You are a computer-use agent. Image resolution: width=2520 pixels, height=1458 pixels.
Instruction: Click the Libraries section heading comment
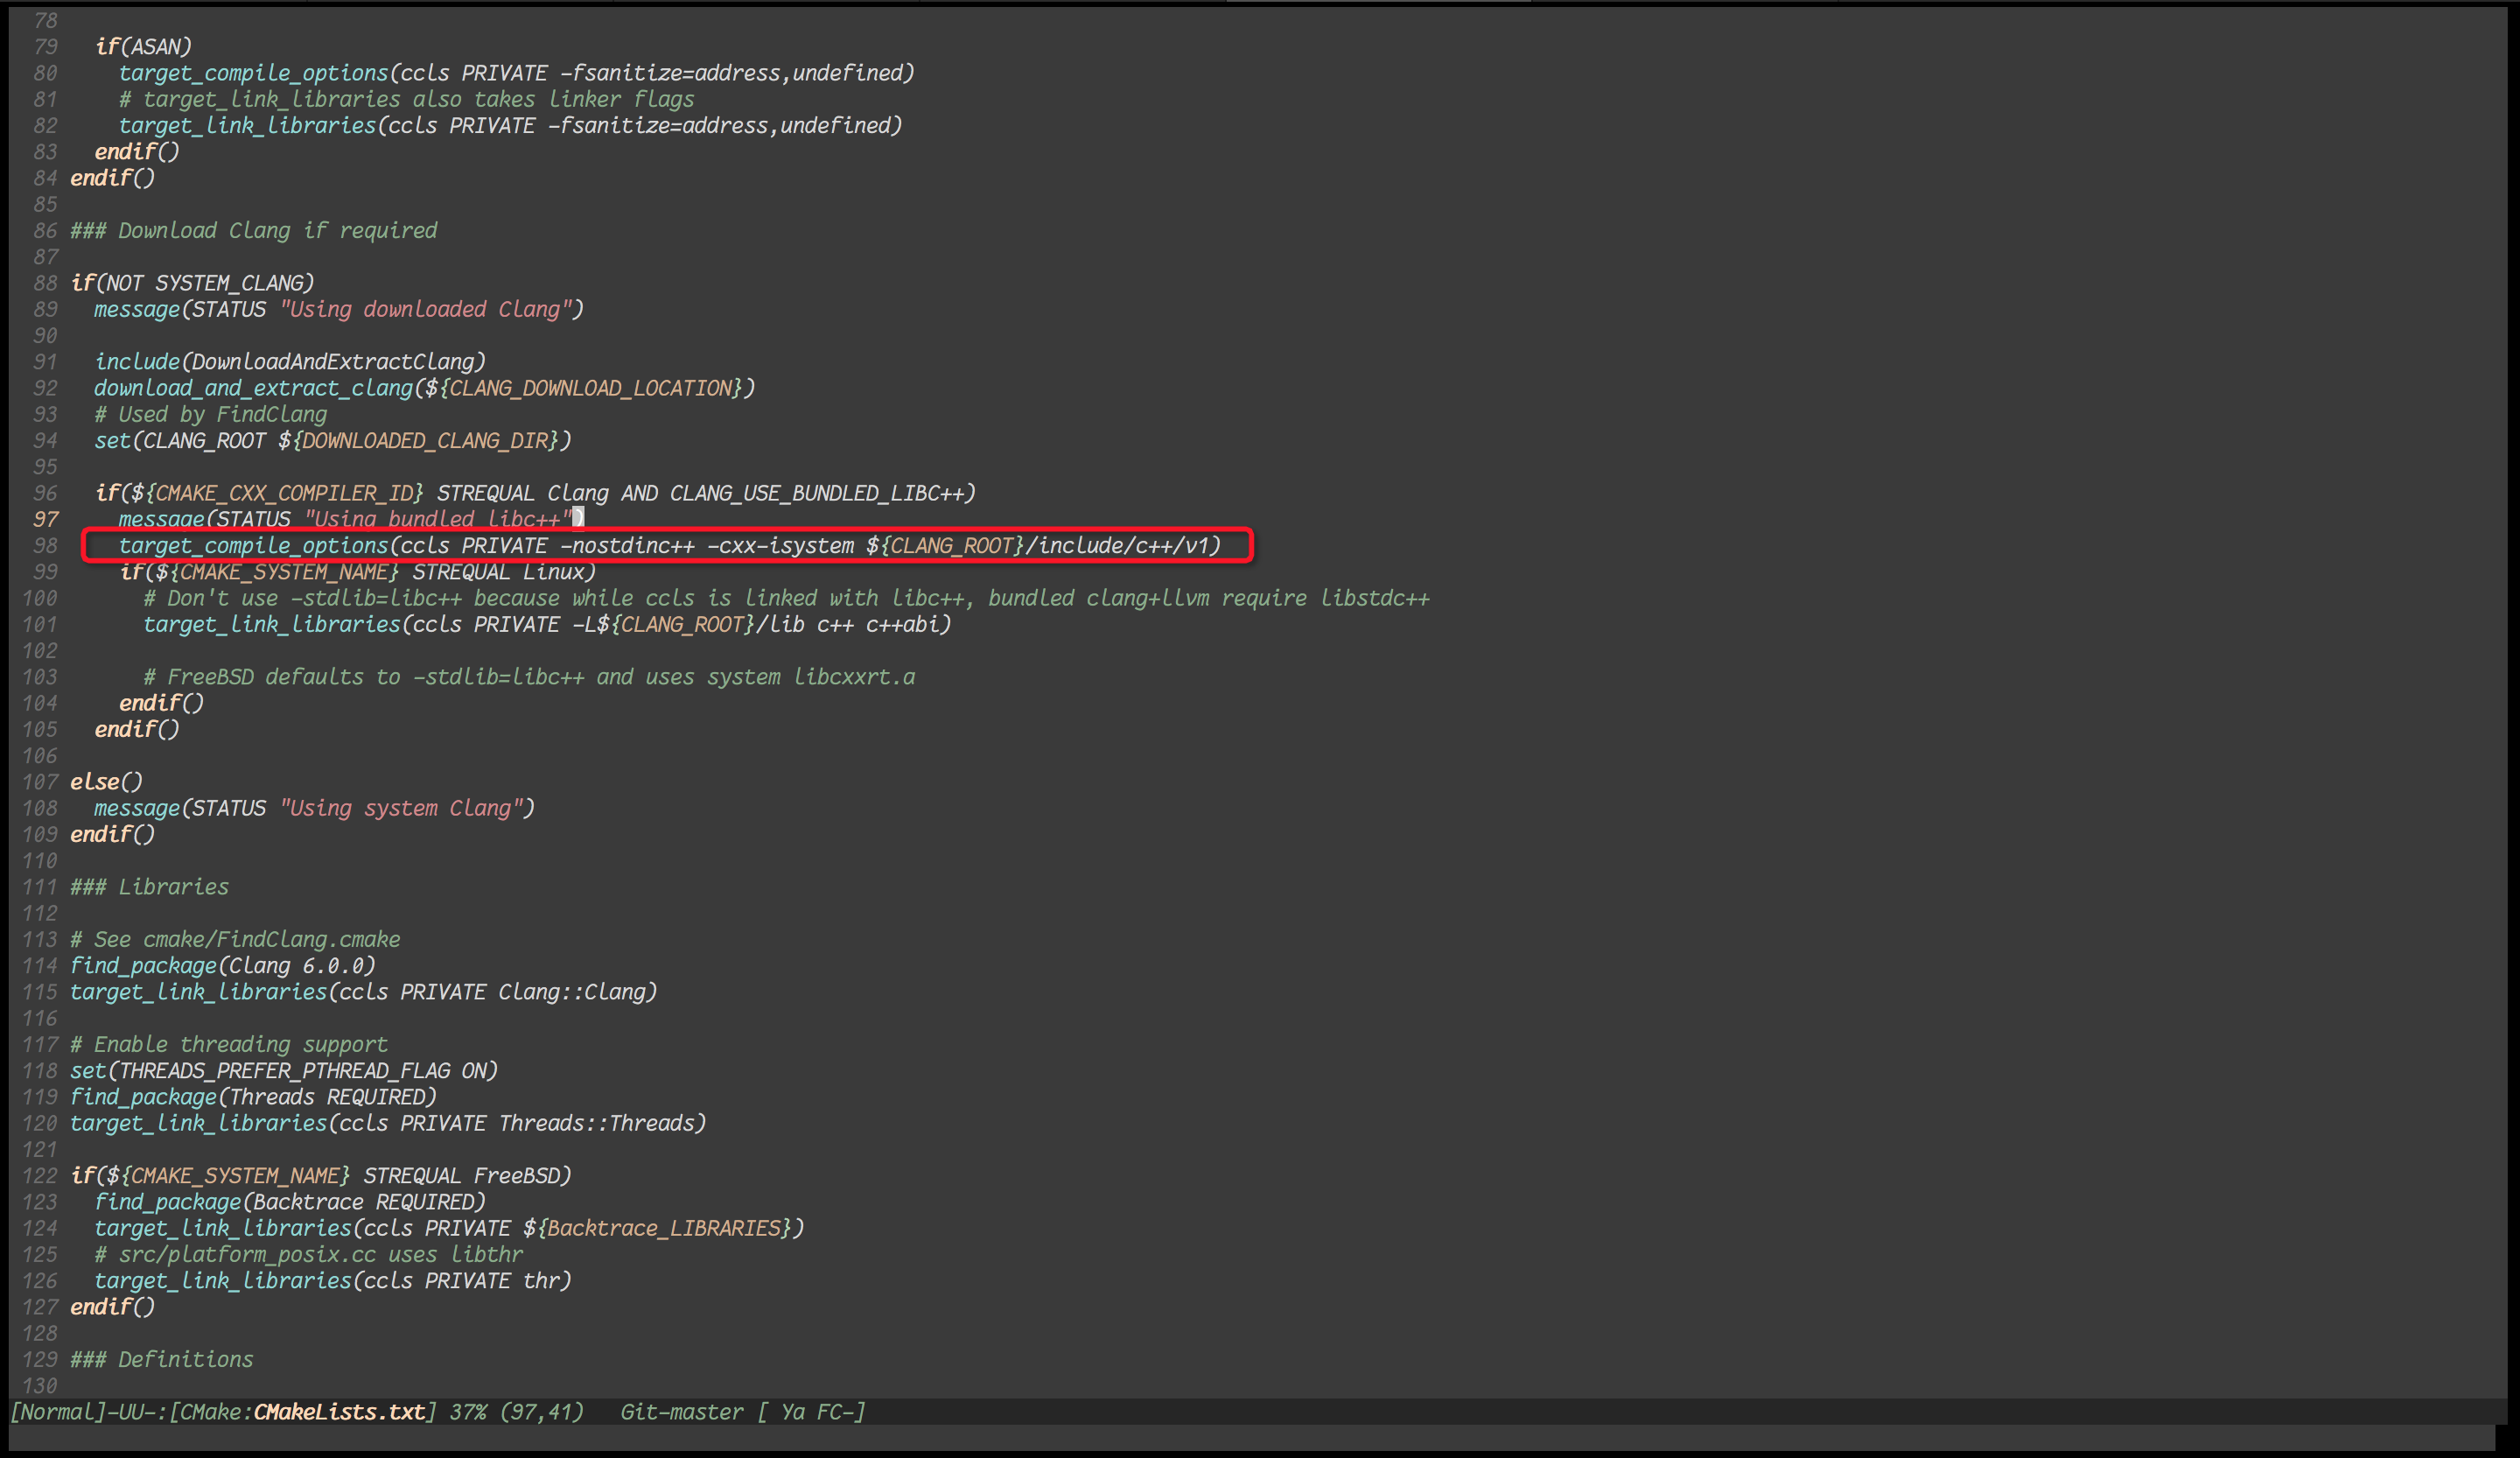(x=148, y=887)
